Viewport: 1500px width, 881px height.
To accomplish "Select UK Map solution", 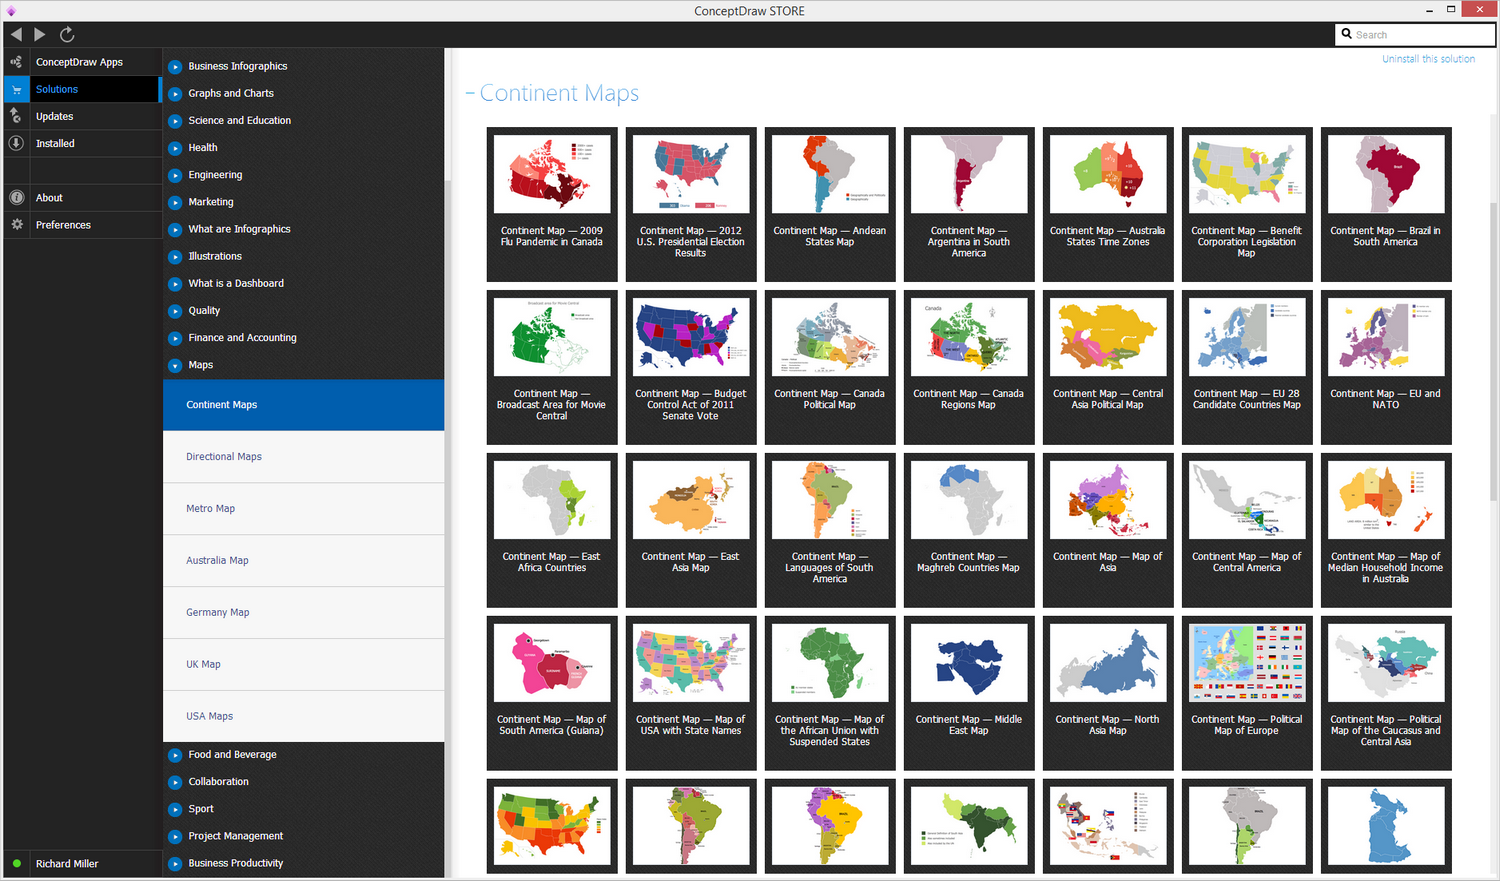I will 303,665.
